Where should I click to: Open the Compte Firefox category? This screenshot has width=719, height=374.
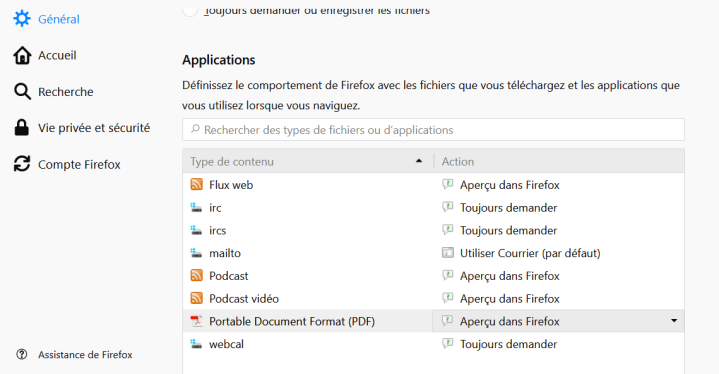click(x=79, y=164)
